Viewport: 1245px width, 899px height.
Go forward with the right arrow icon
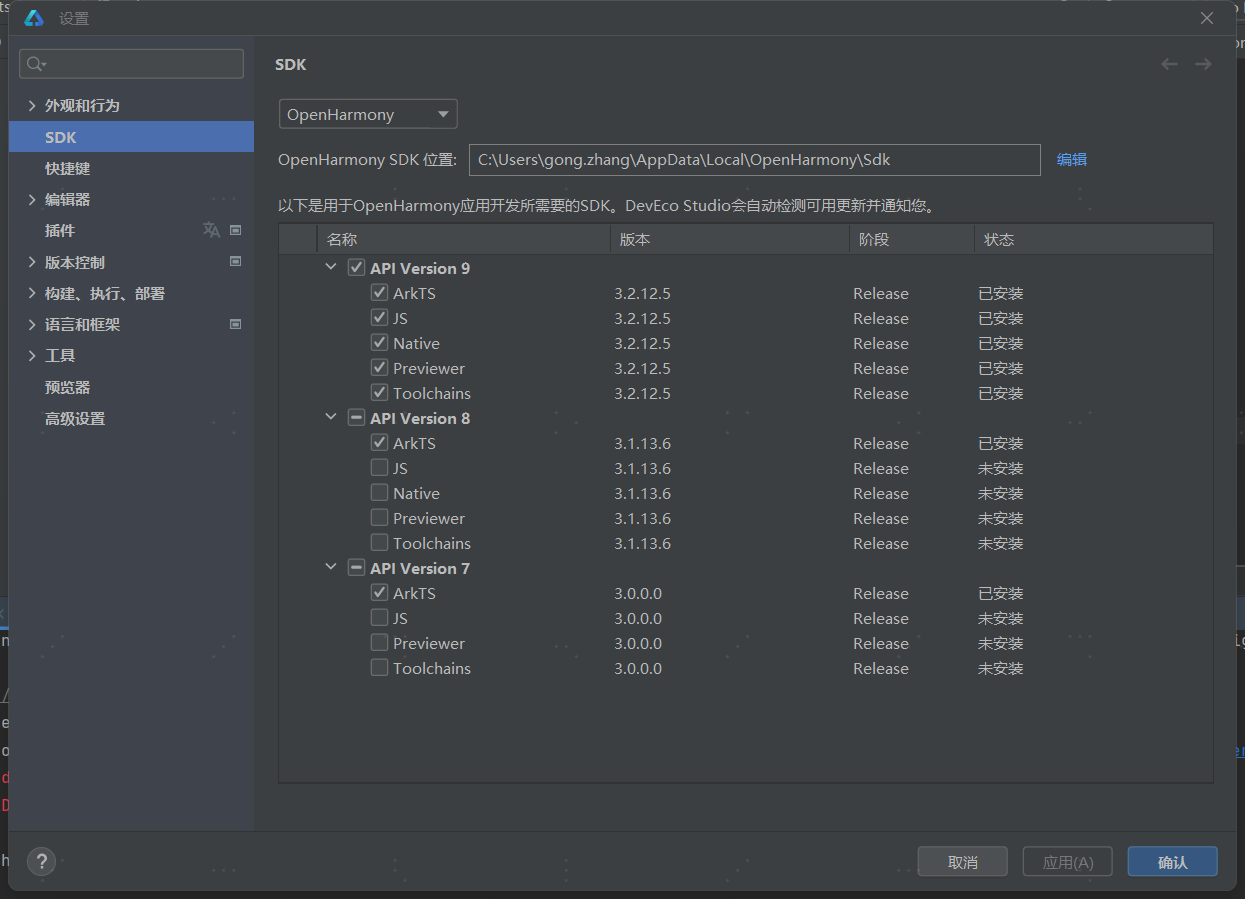coord(1203,64)
